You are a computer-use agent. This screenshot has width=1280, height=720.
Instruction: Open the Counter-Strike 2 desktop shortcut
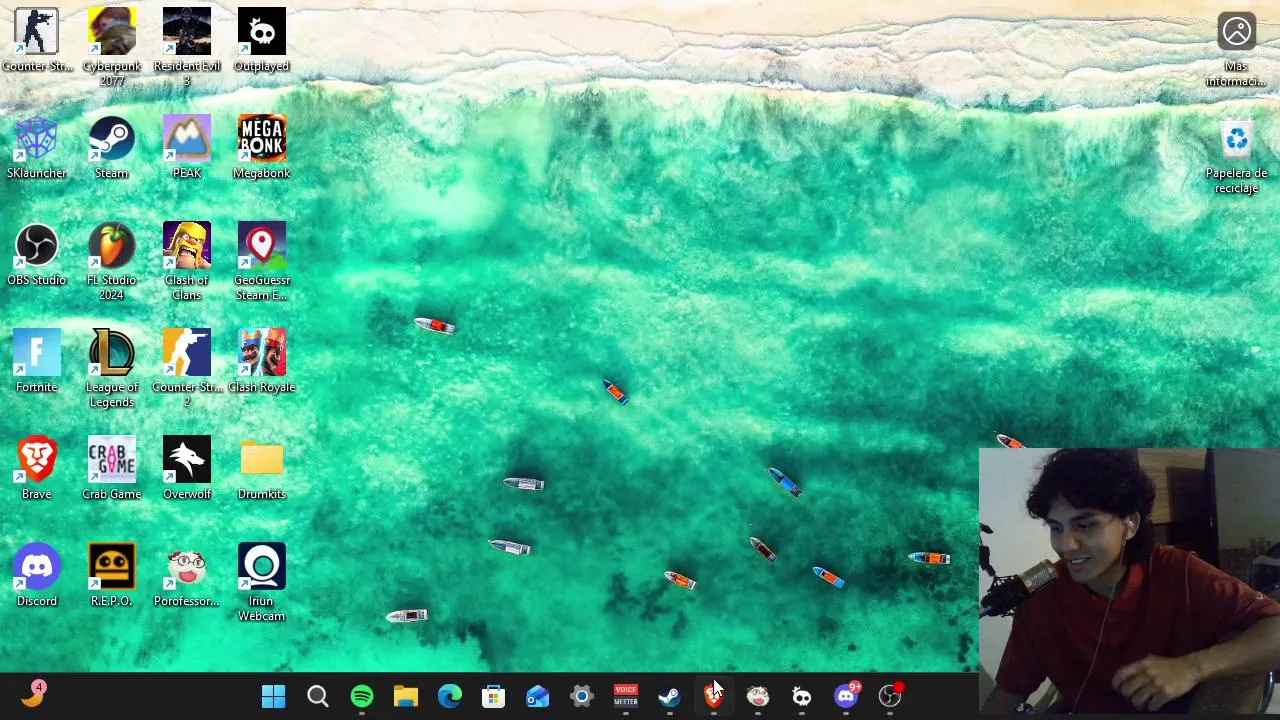click(187, 368)
